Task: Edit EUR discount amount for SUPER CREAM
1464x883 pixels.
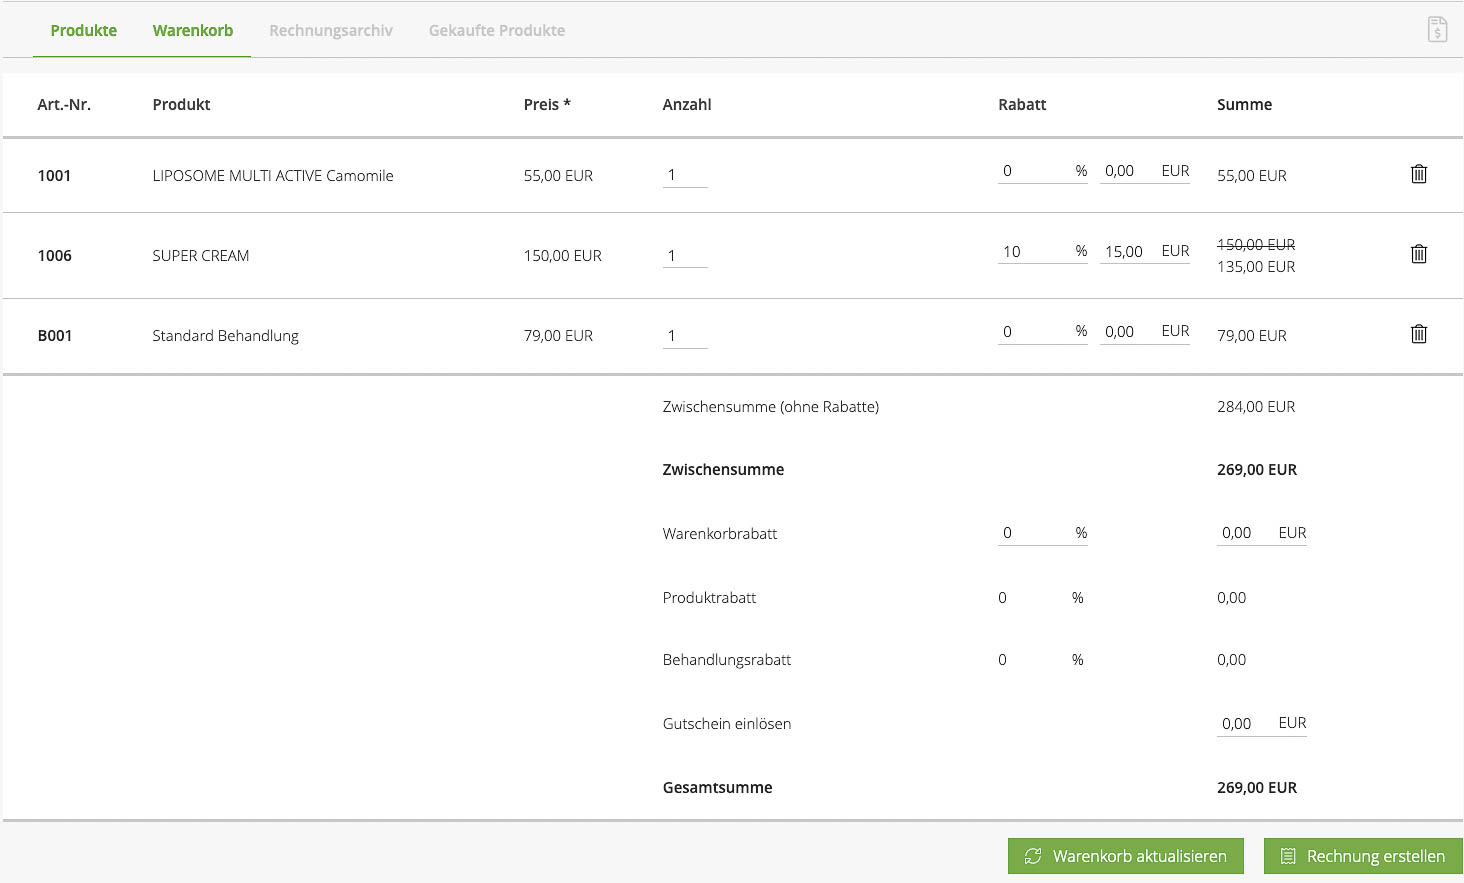Action: [x=1128, y=251]
